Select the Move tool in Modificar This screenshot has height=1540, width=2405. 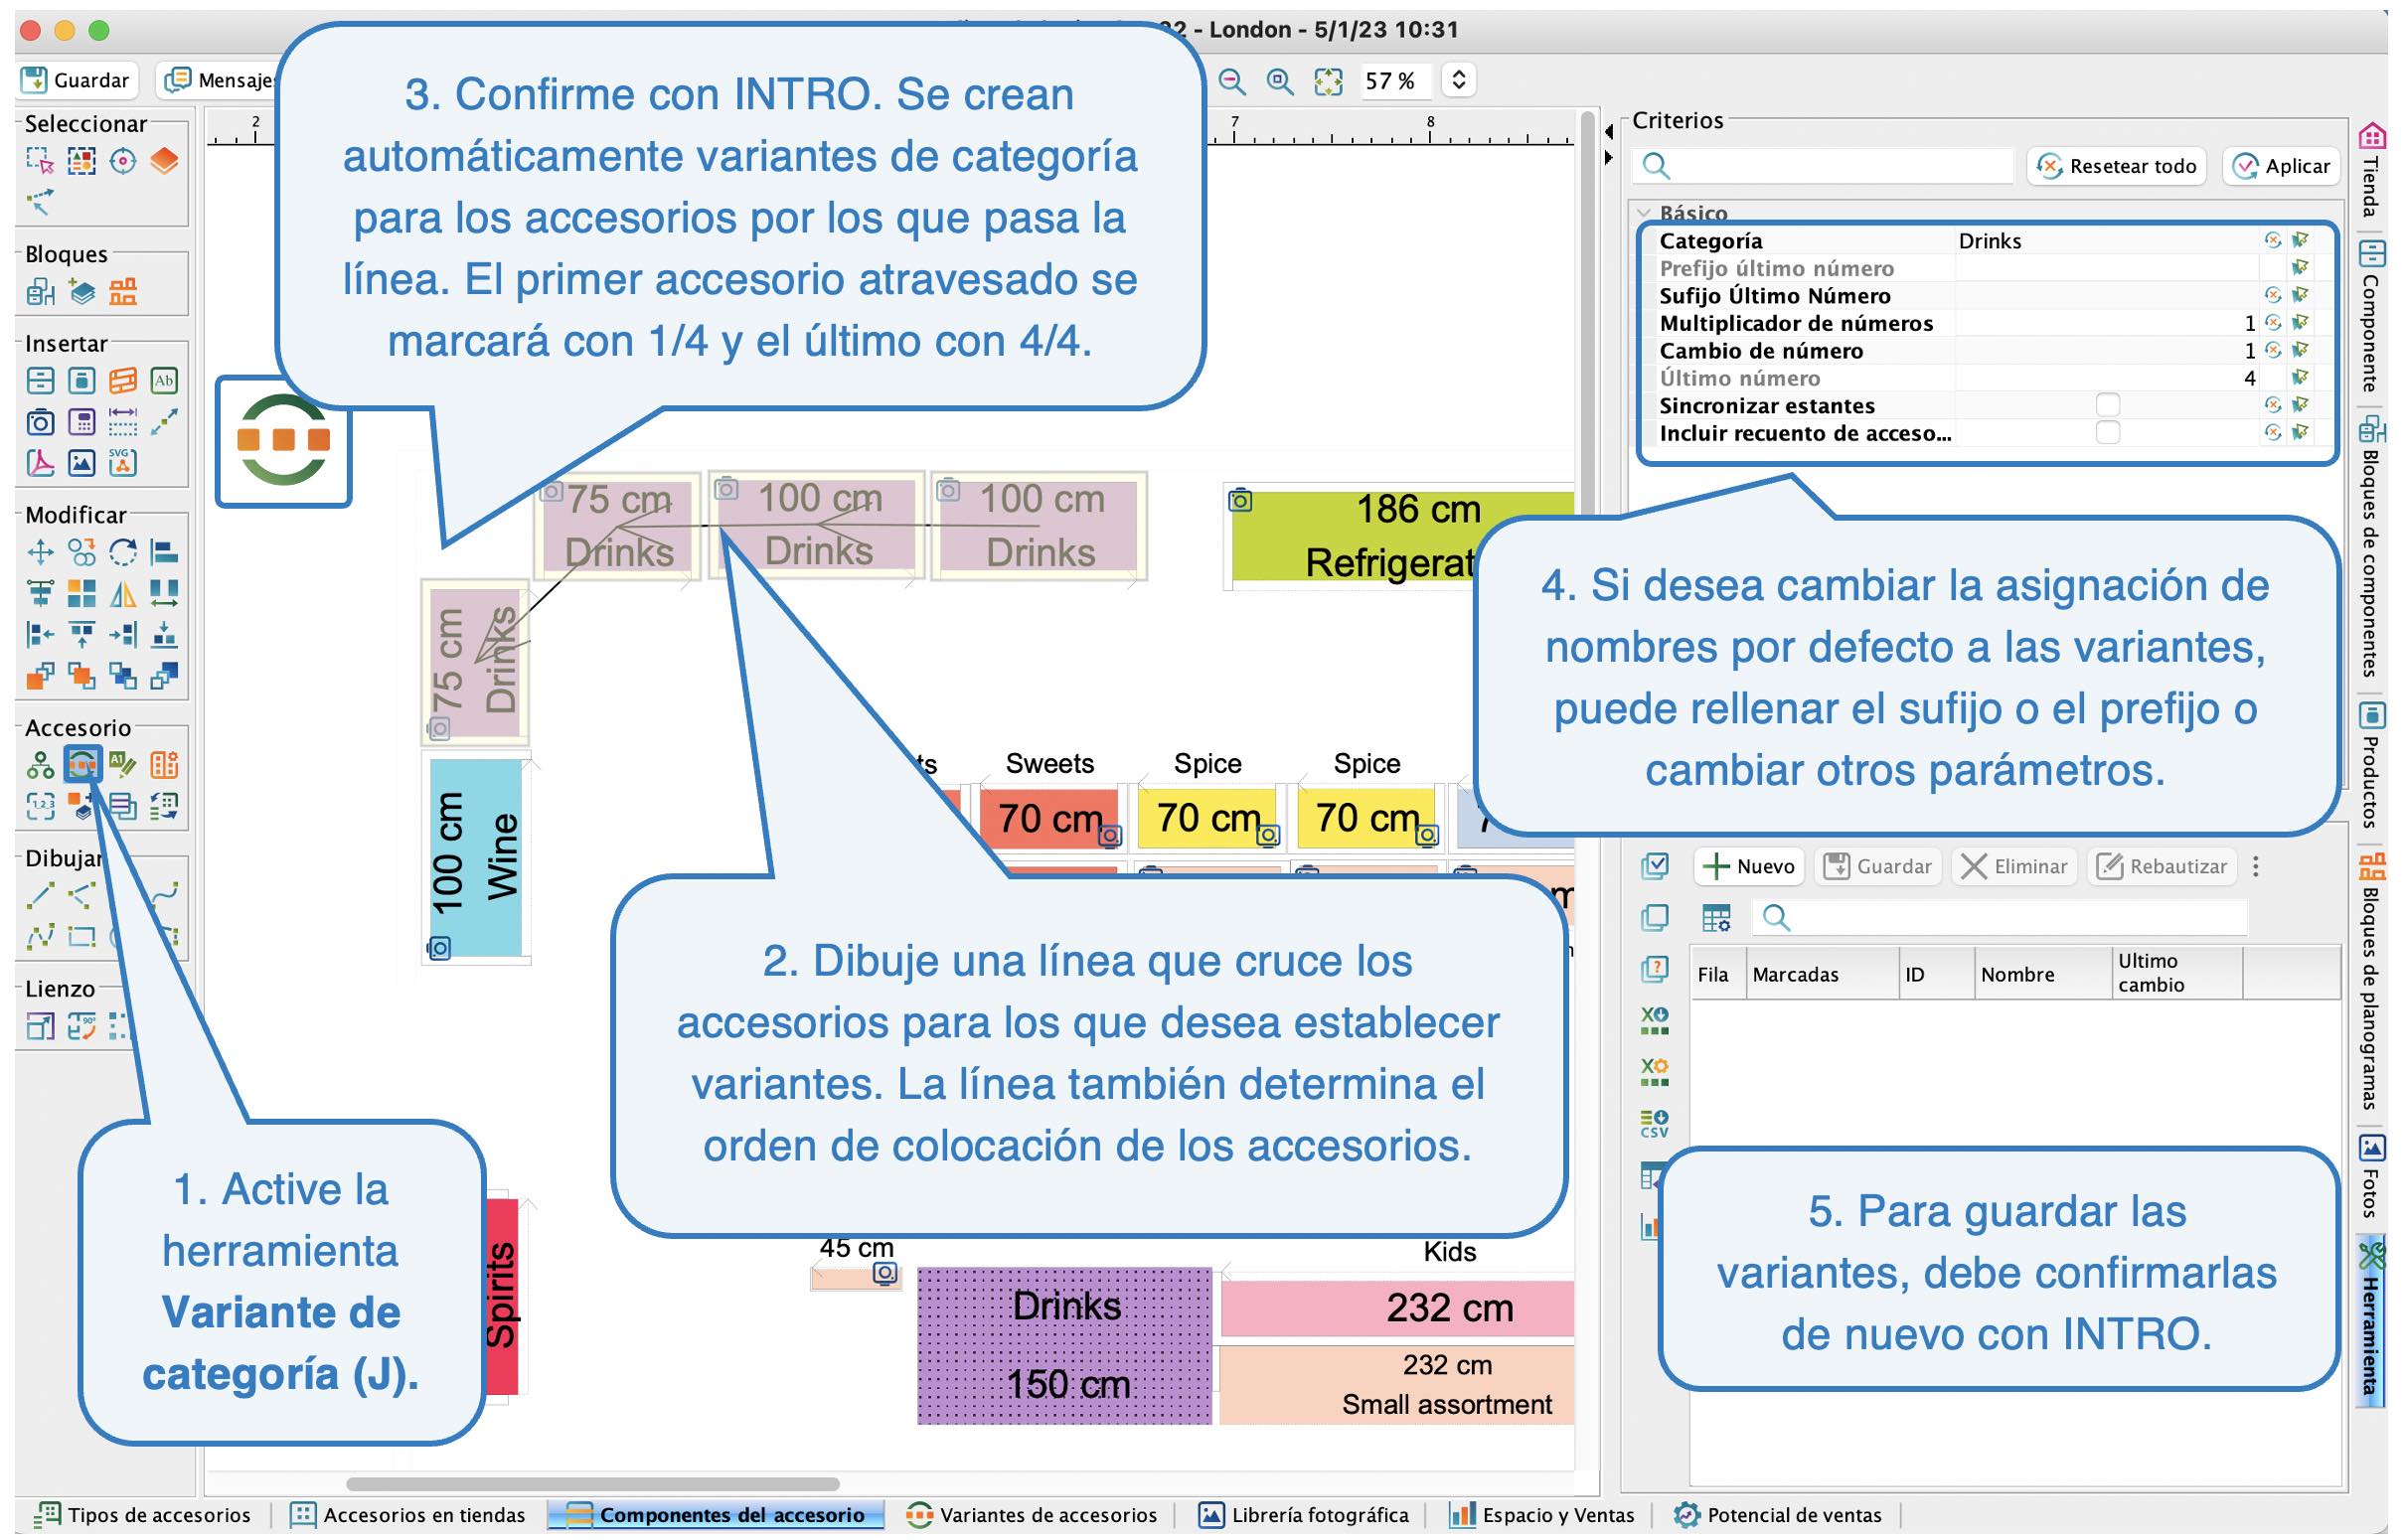tap(40, 552)
